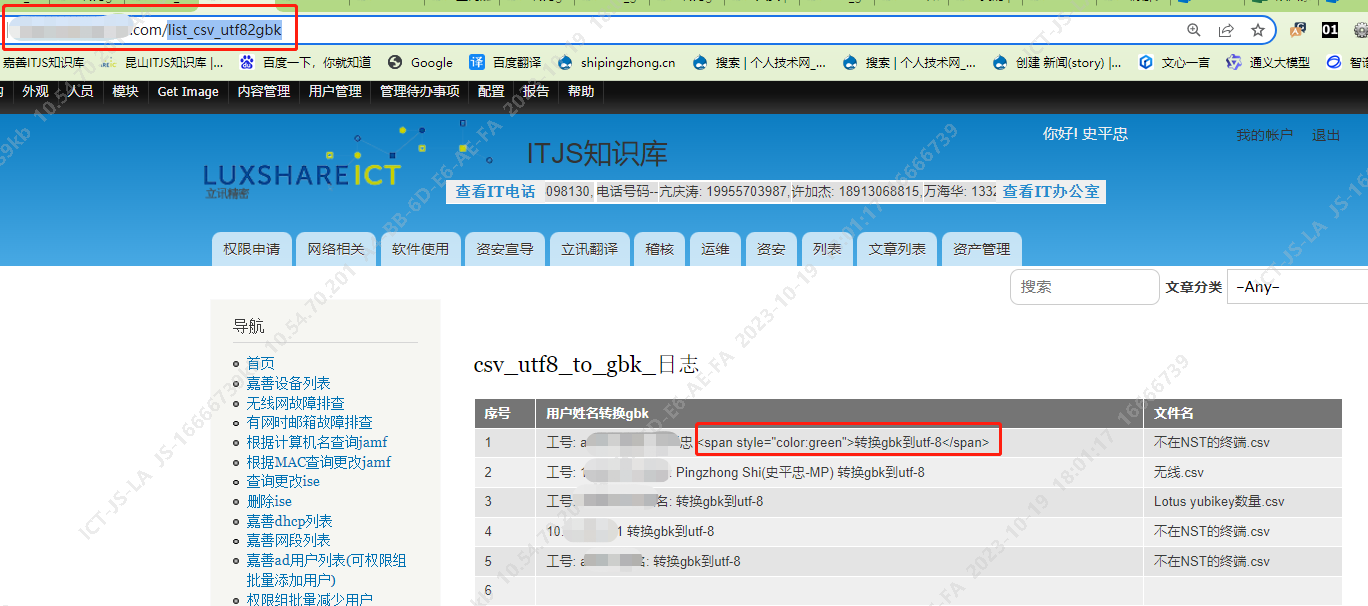This screenshot has height=606, width=1368.
Task: Open the 通义大模型 bookmark
Action: pos(1268,62)
